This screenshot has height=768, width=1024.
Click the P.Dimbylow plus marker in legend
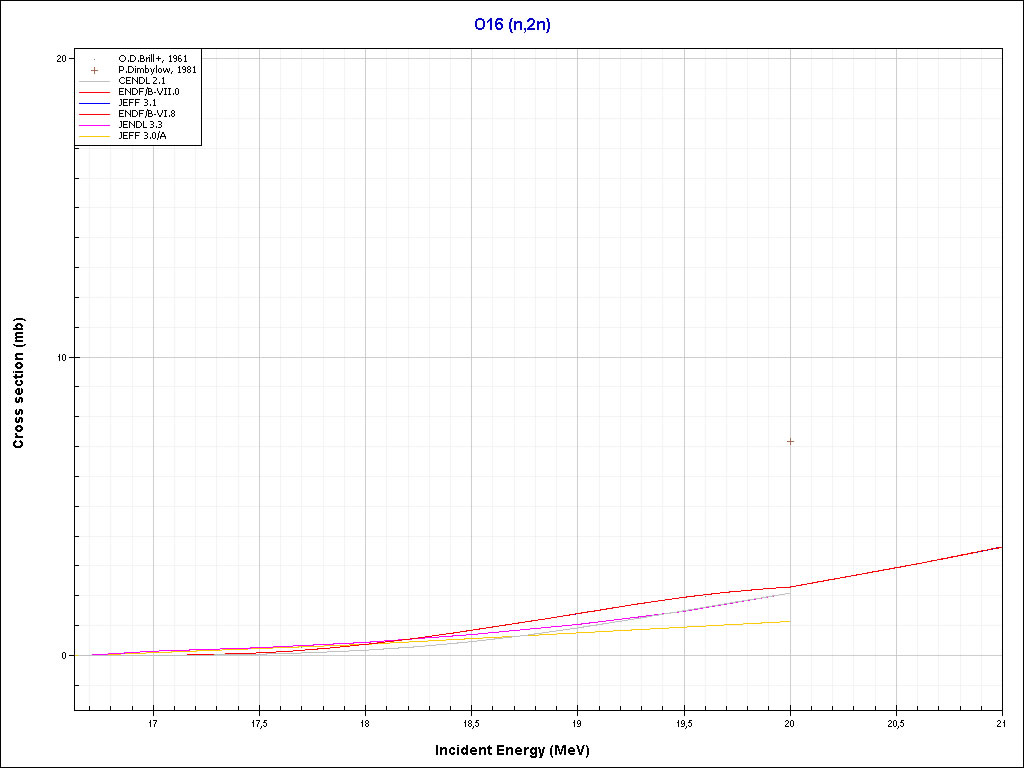94,70
